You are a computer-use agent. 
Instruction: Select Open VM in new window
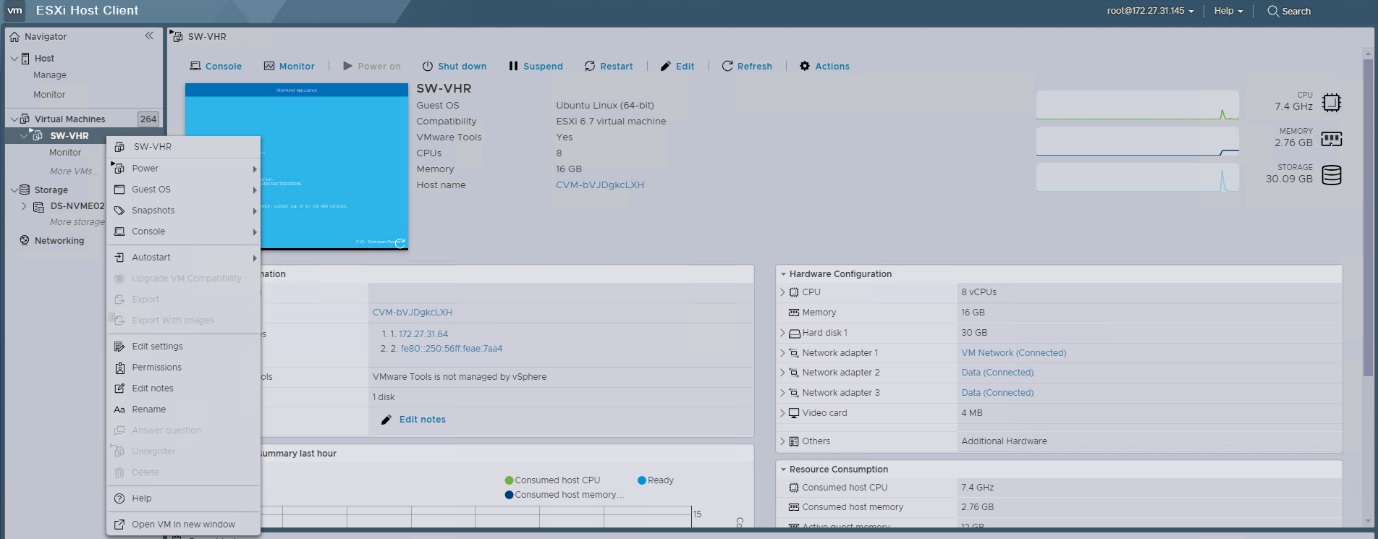pyautogui.click(x=184, y=525)
